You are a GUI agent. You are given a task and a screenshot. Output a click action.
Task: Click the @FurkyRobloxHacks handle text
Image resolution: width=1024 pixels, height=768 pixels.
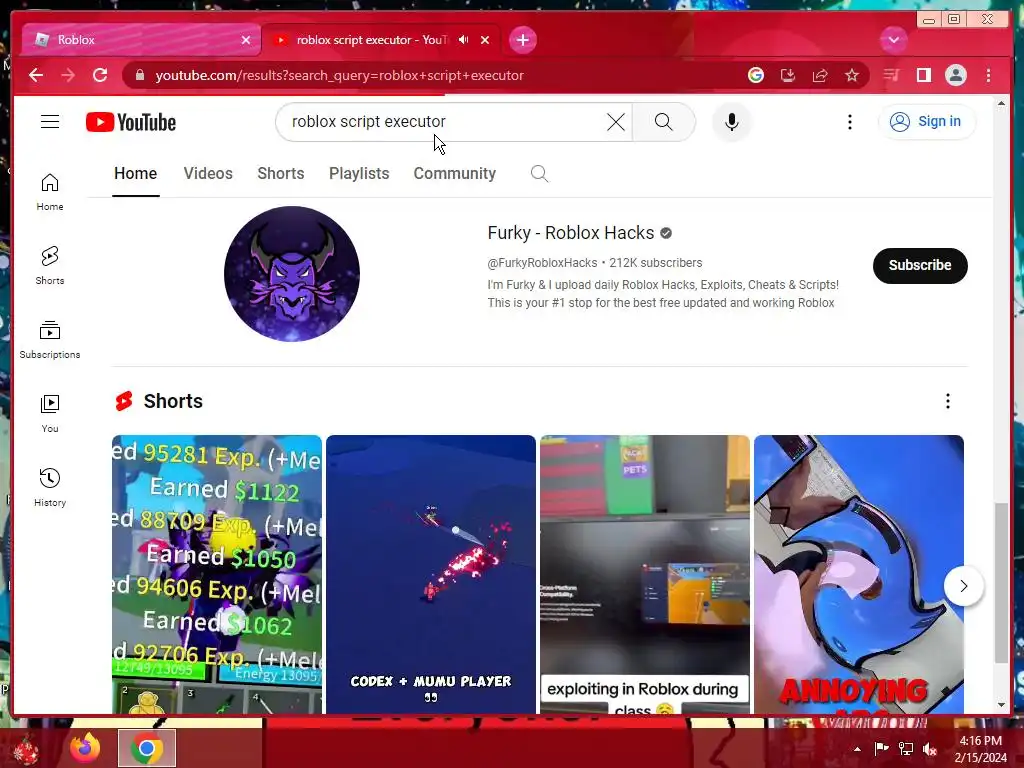[x=542, y=263]
